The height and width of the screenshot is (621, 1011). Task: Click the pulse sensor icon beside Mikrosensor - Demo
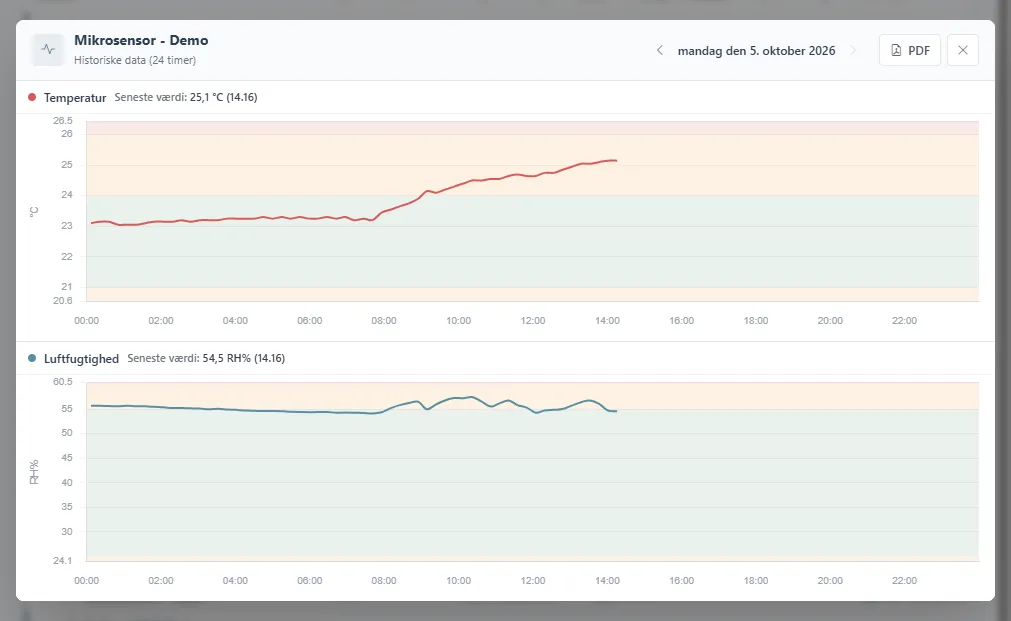pos(48,50)
